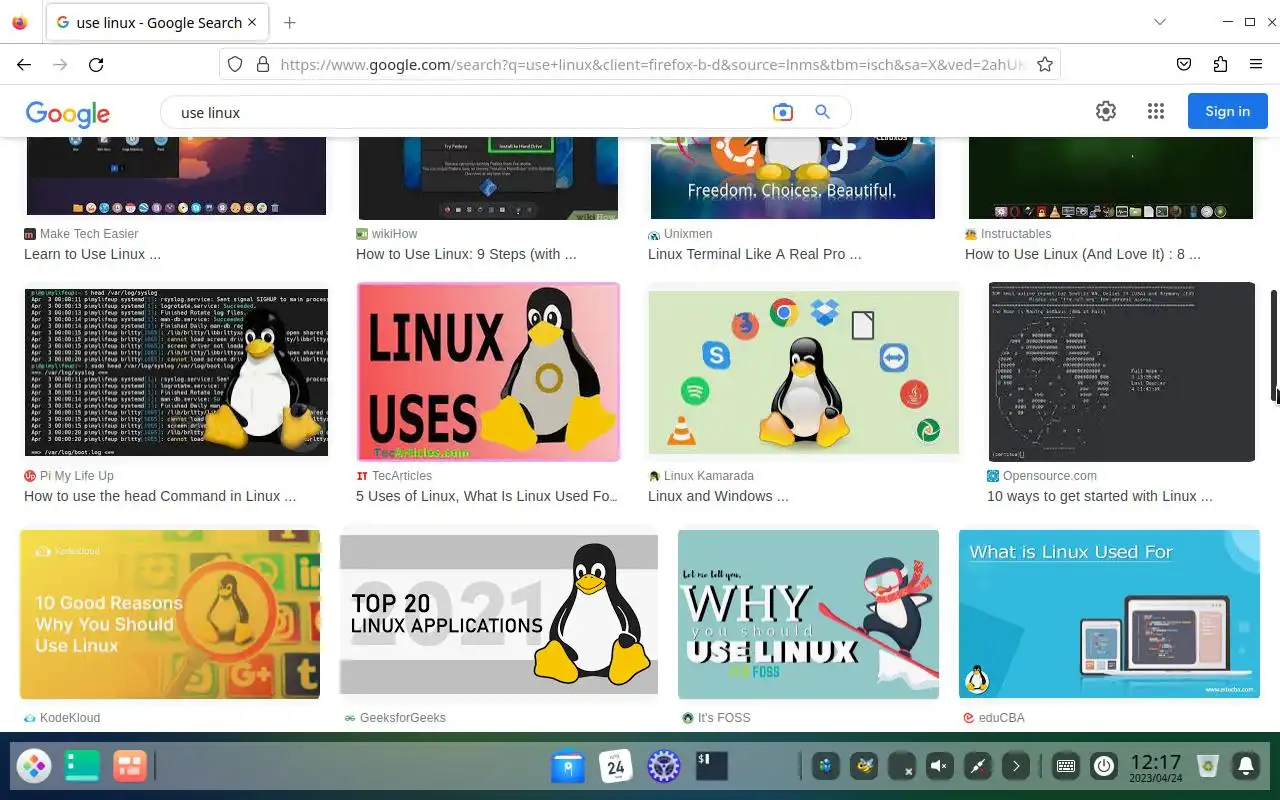The width and height of the screenshot is (1280, 800).
Task: Open the system settings gear in the dock
Action: click(x=663, y=767)
